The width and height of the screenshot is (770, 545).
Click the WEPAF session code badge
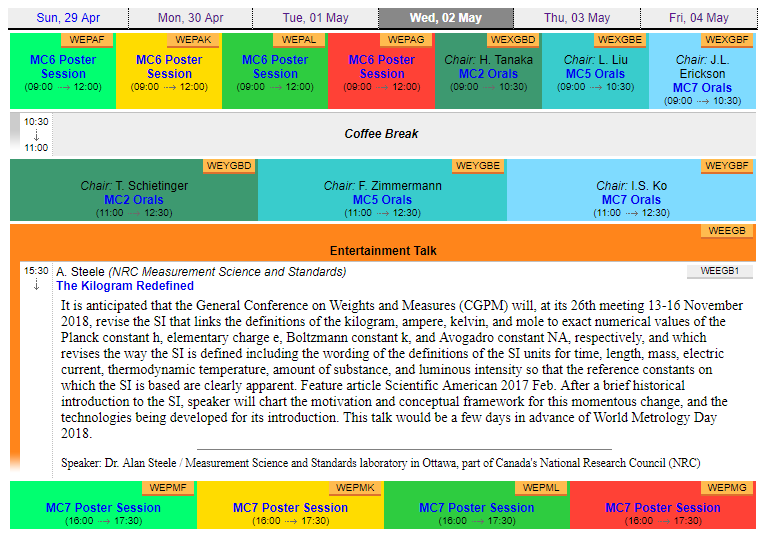click(88, 40)
